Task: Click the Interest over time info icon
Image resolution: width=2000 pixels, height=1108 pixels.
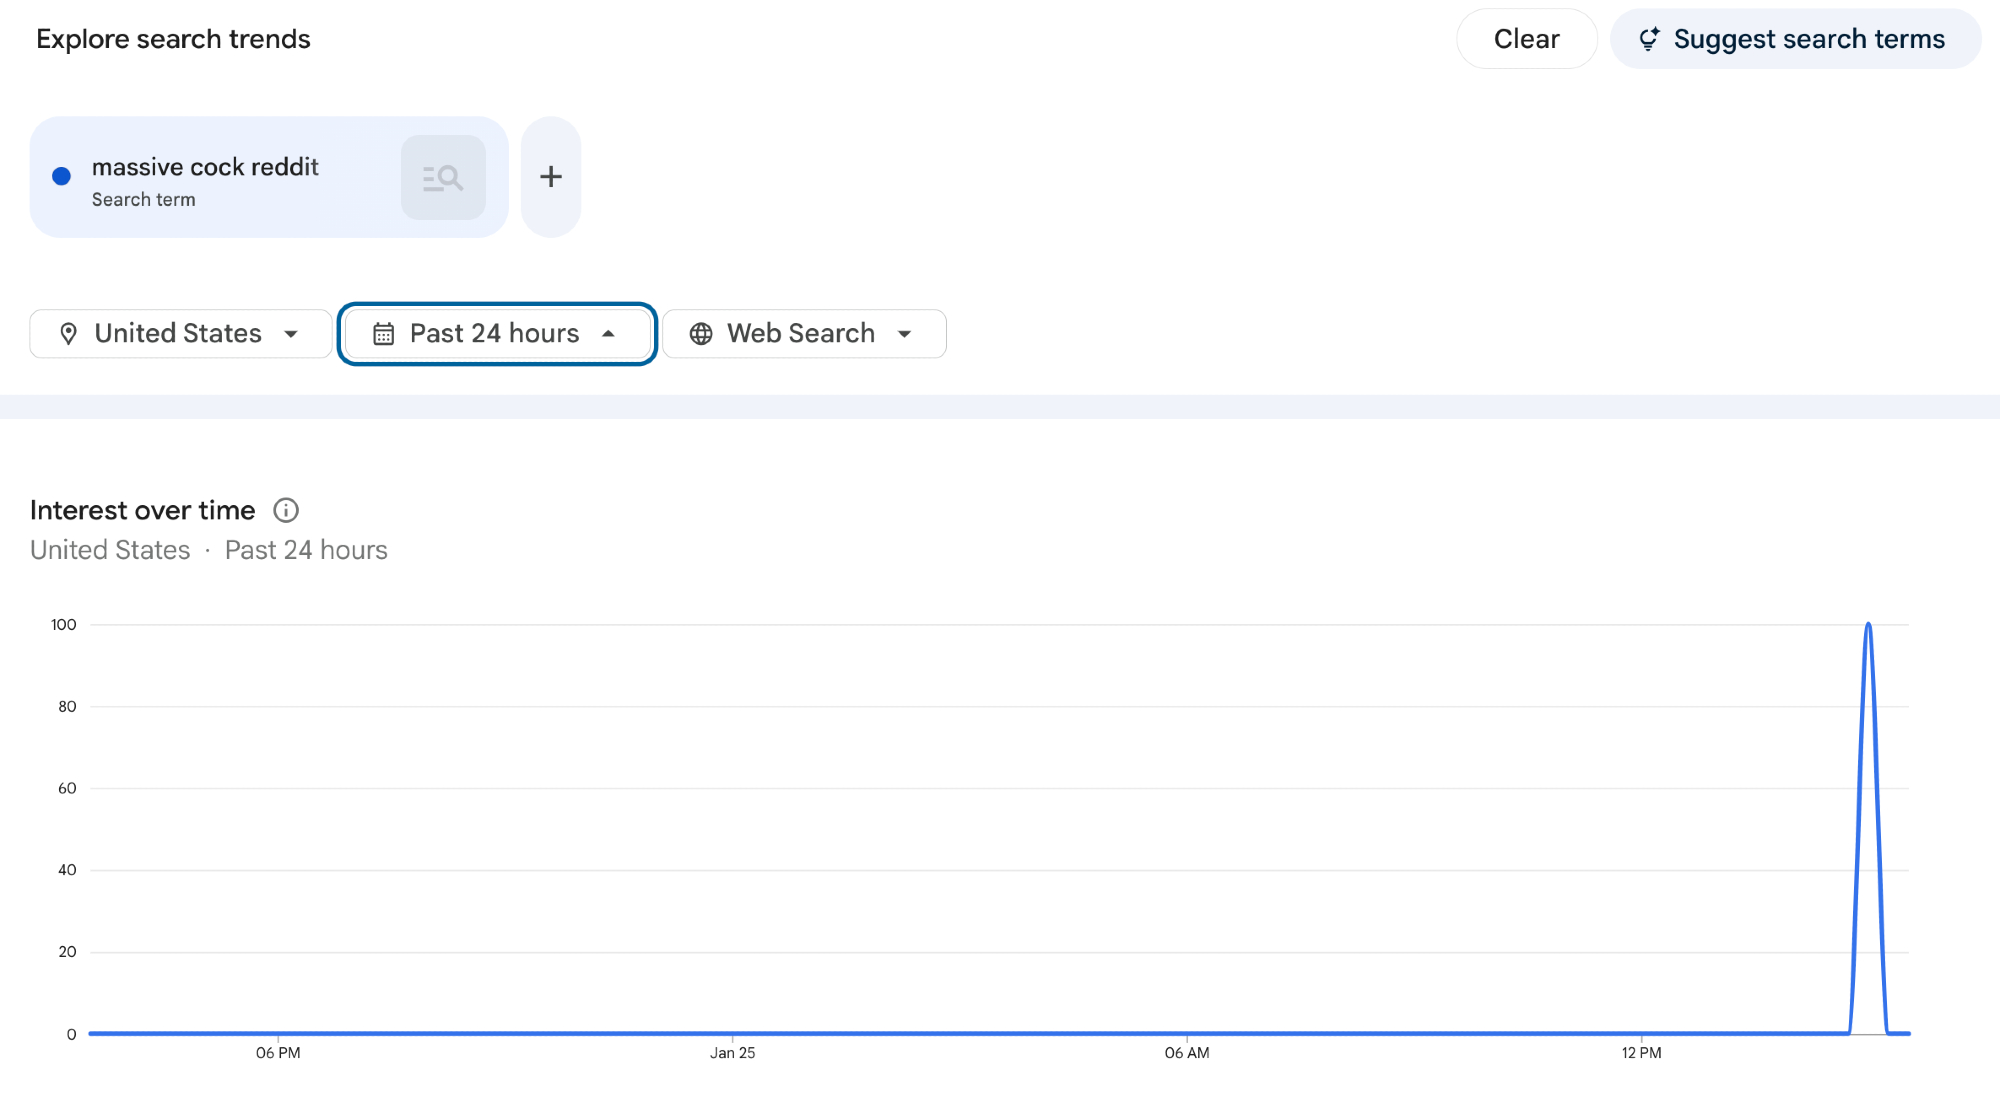Action: pos(286,511)
